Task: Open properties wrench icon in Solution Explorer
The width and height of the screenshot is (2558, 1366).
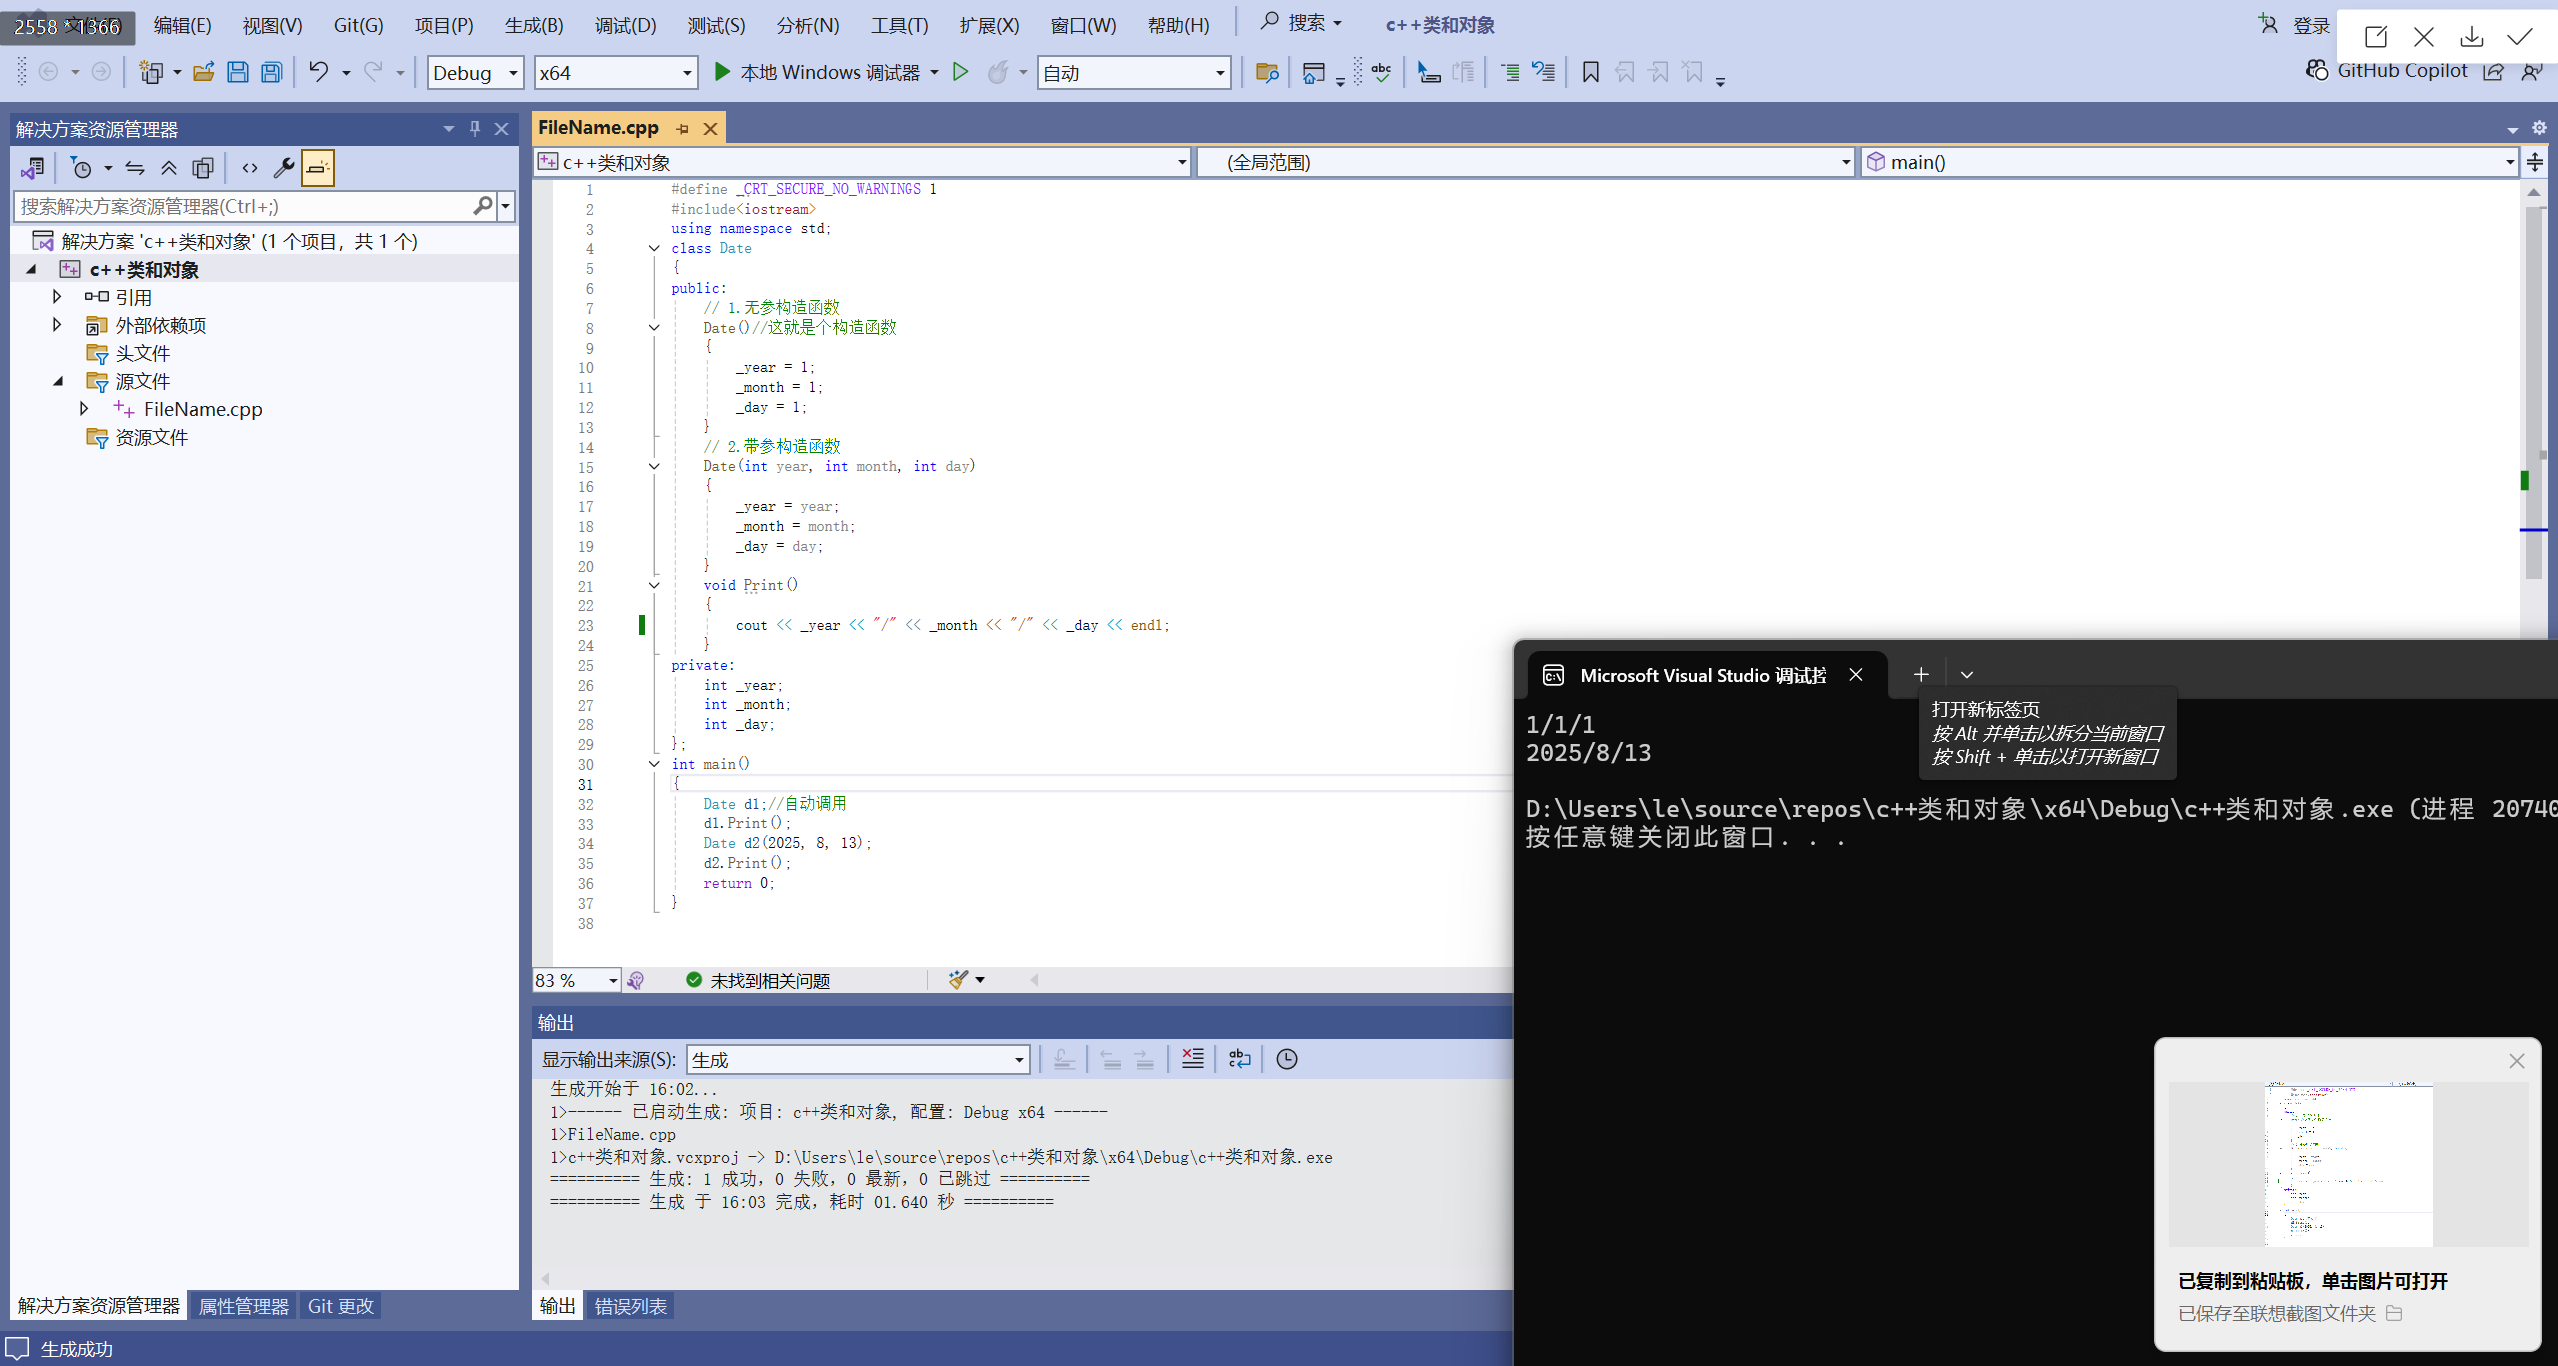Action: point(284,168)
